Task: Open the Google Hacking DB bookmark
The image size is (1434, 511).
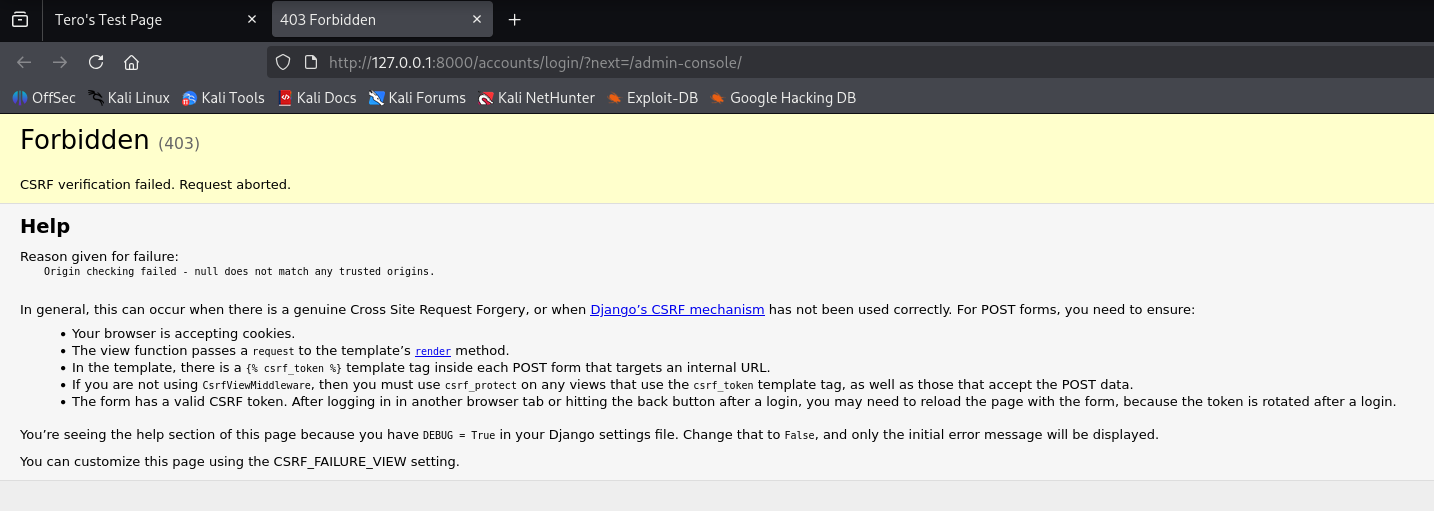Action: click(x=783, y=98)
